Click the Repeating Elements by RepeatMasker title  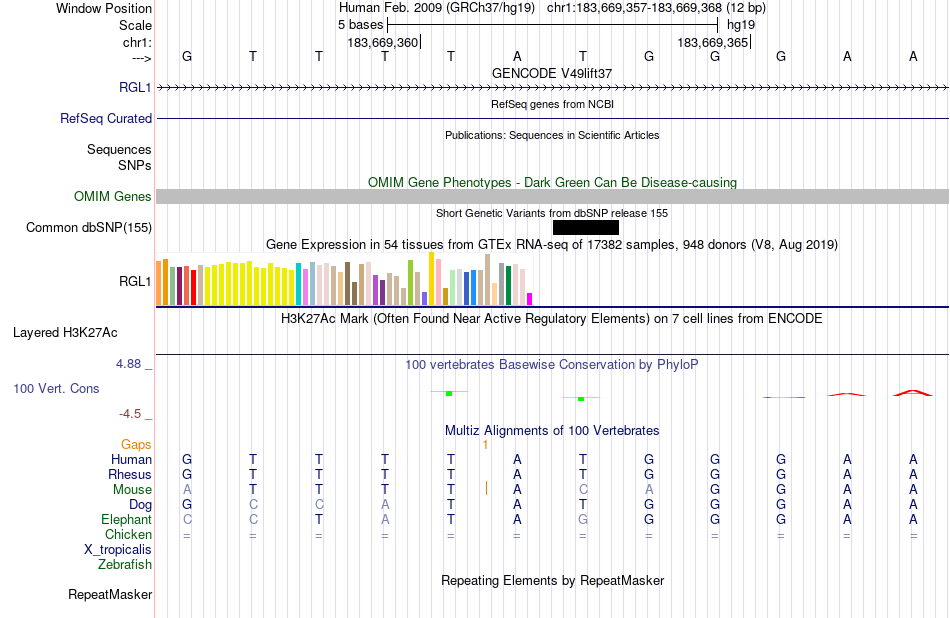(553, 580)
